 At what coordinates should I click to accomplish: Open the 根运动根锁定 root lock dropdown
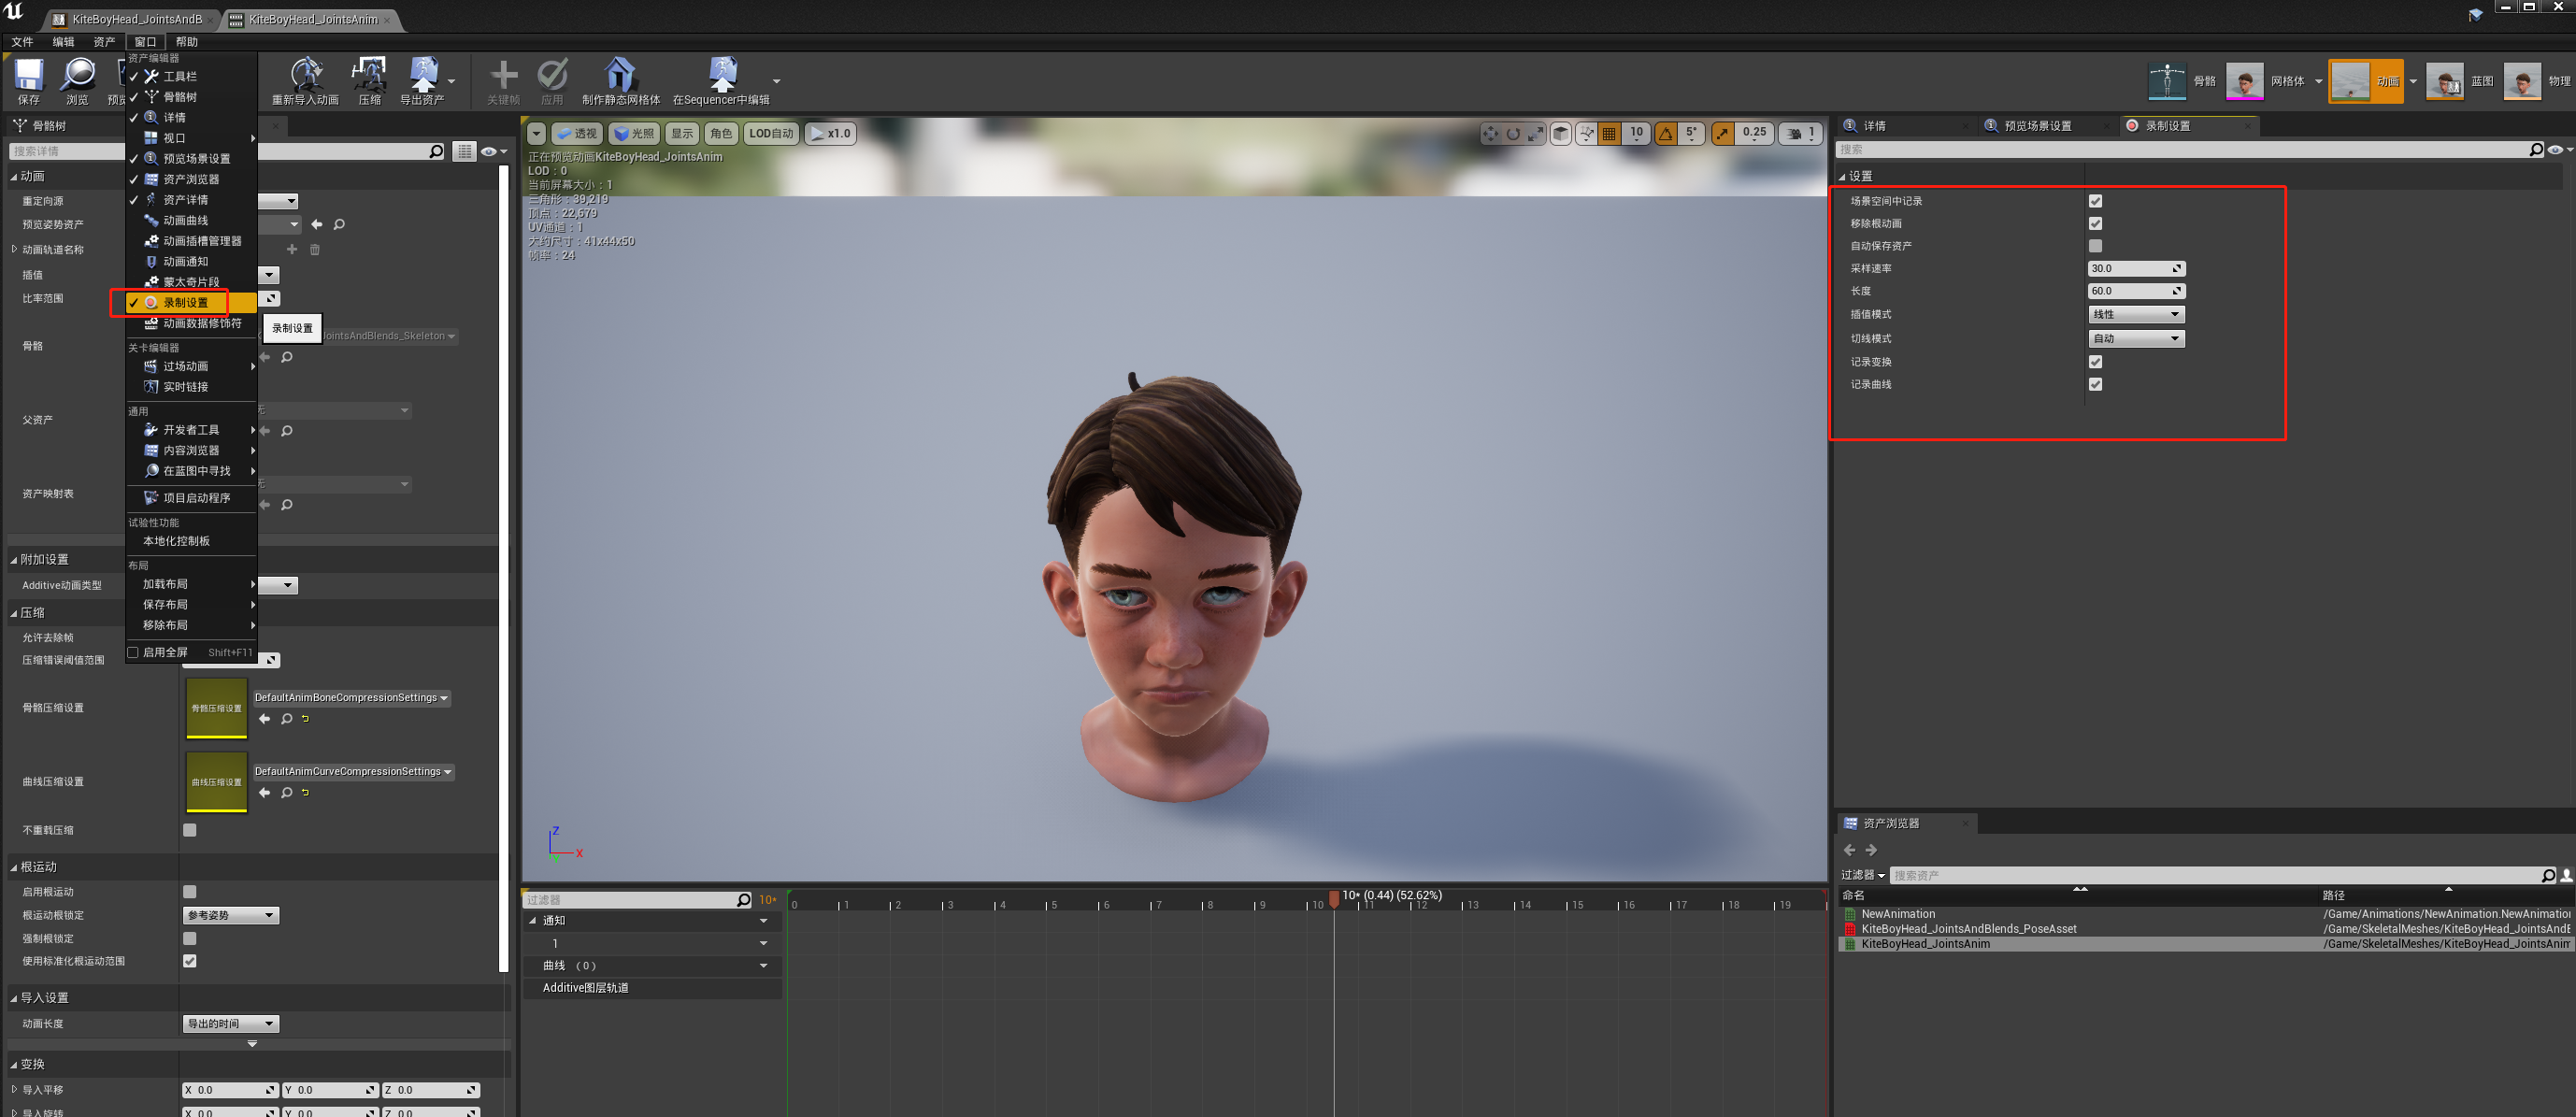tap(231, 915)
